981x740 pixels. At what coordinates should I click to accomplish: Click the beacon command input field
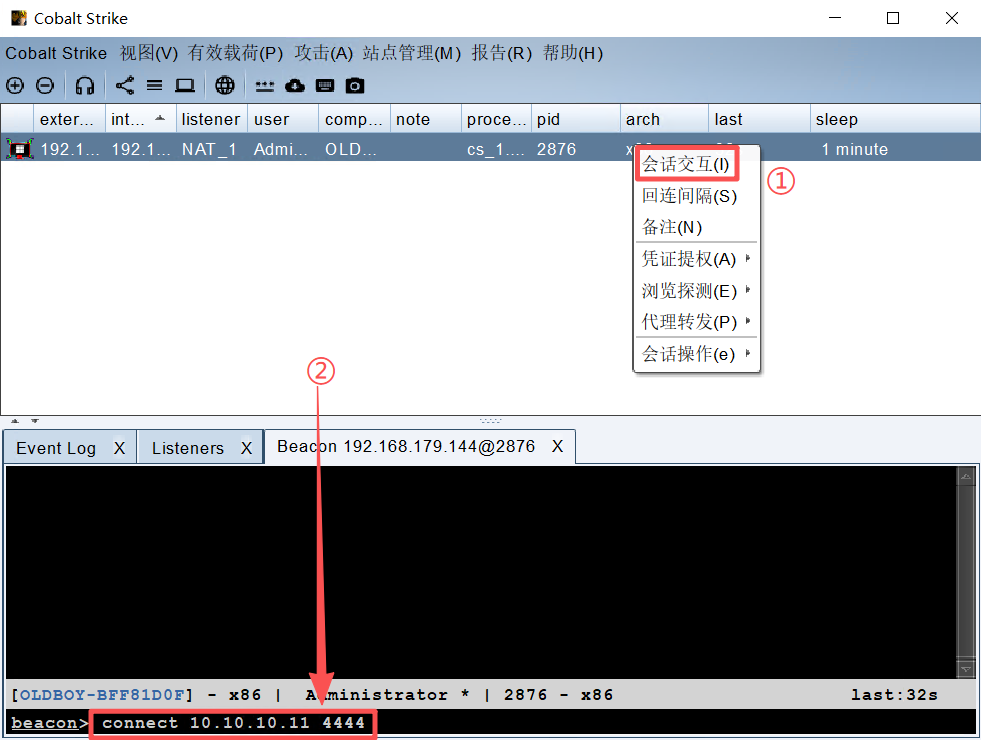tap(535, 722)
